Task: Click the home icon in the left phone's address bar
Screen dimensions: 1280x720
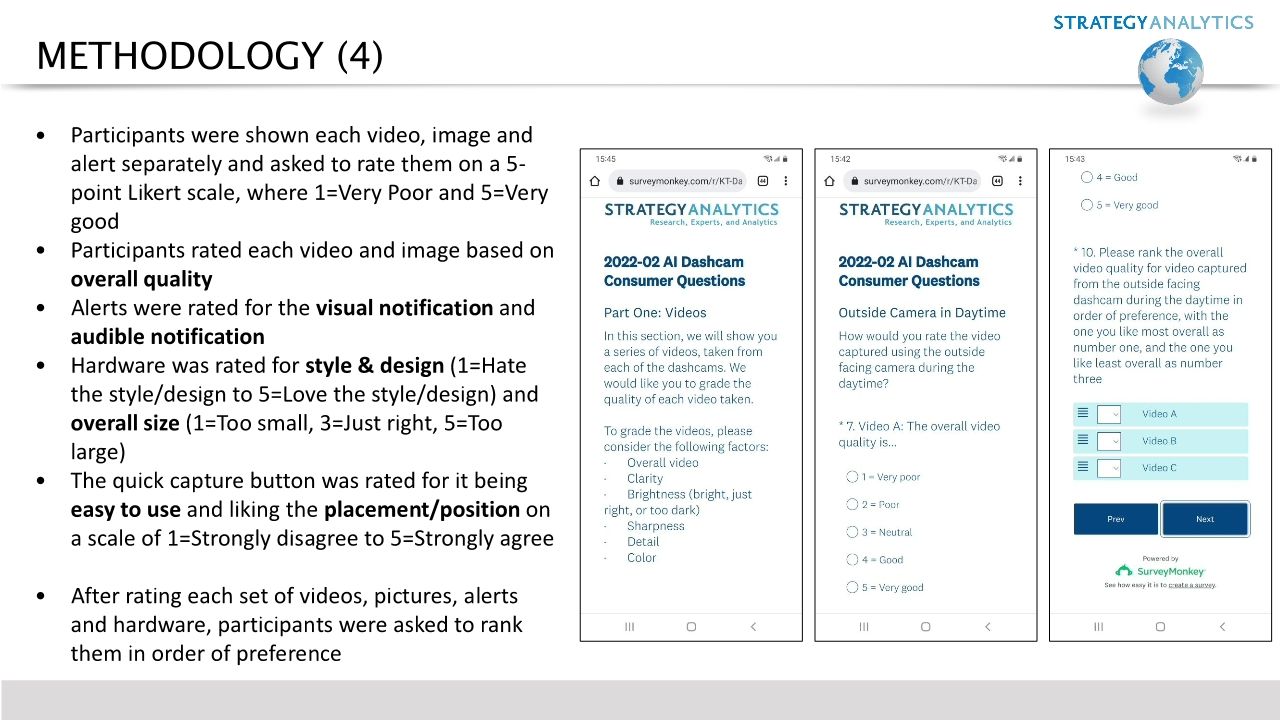Action: pos(594,181)
